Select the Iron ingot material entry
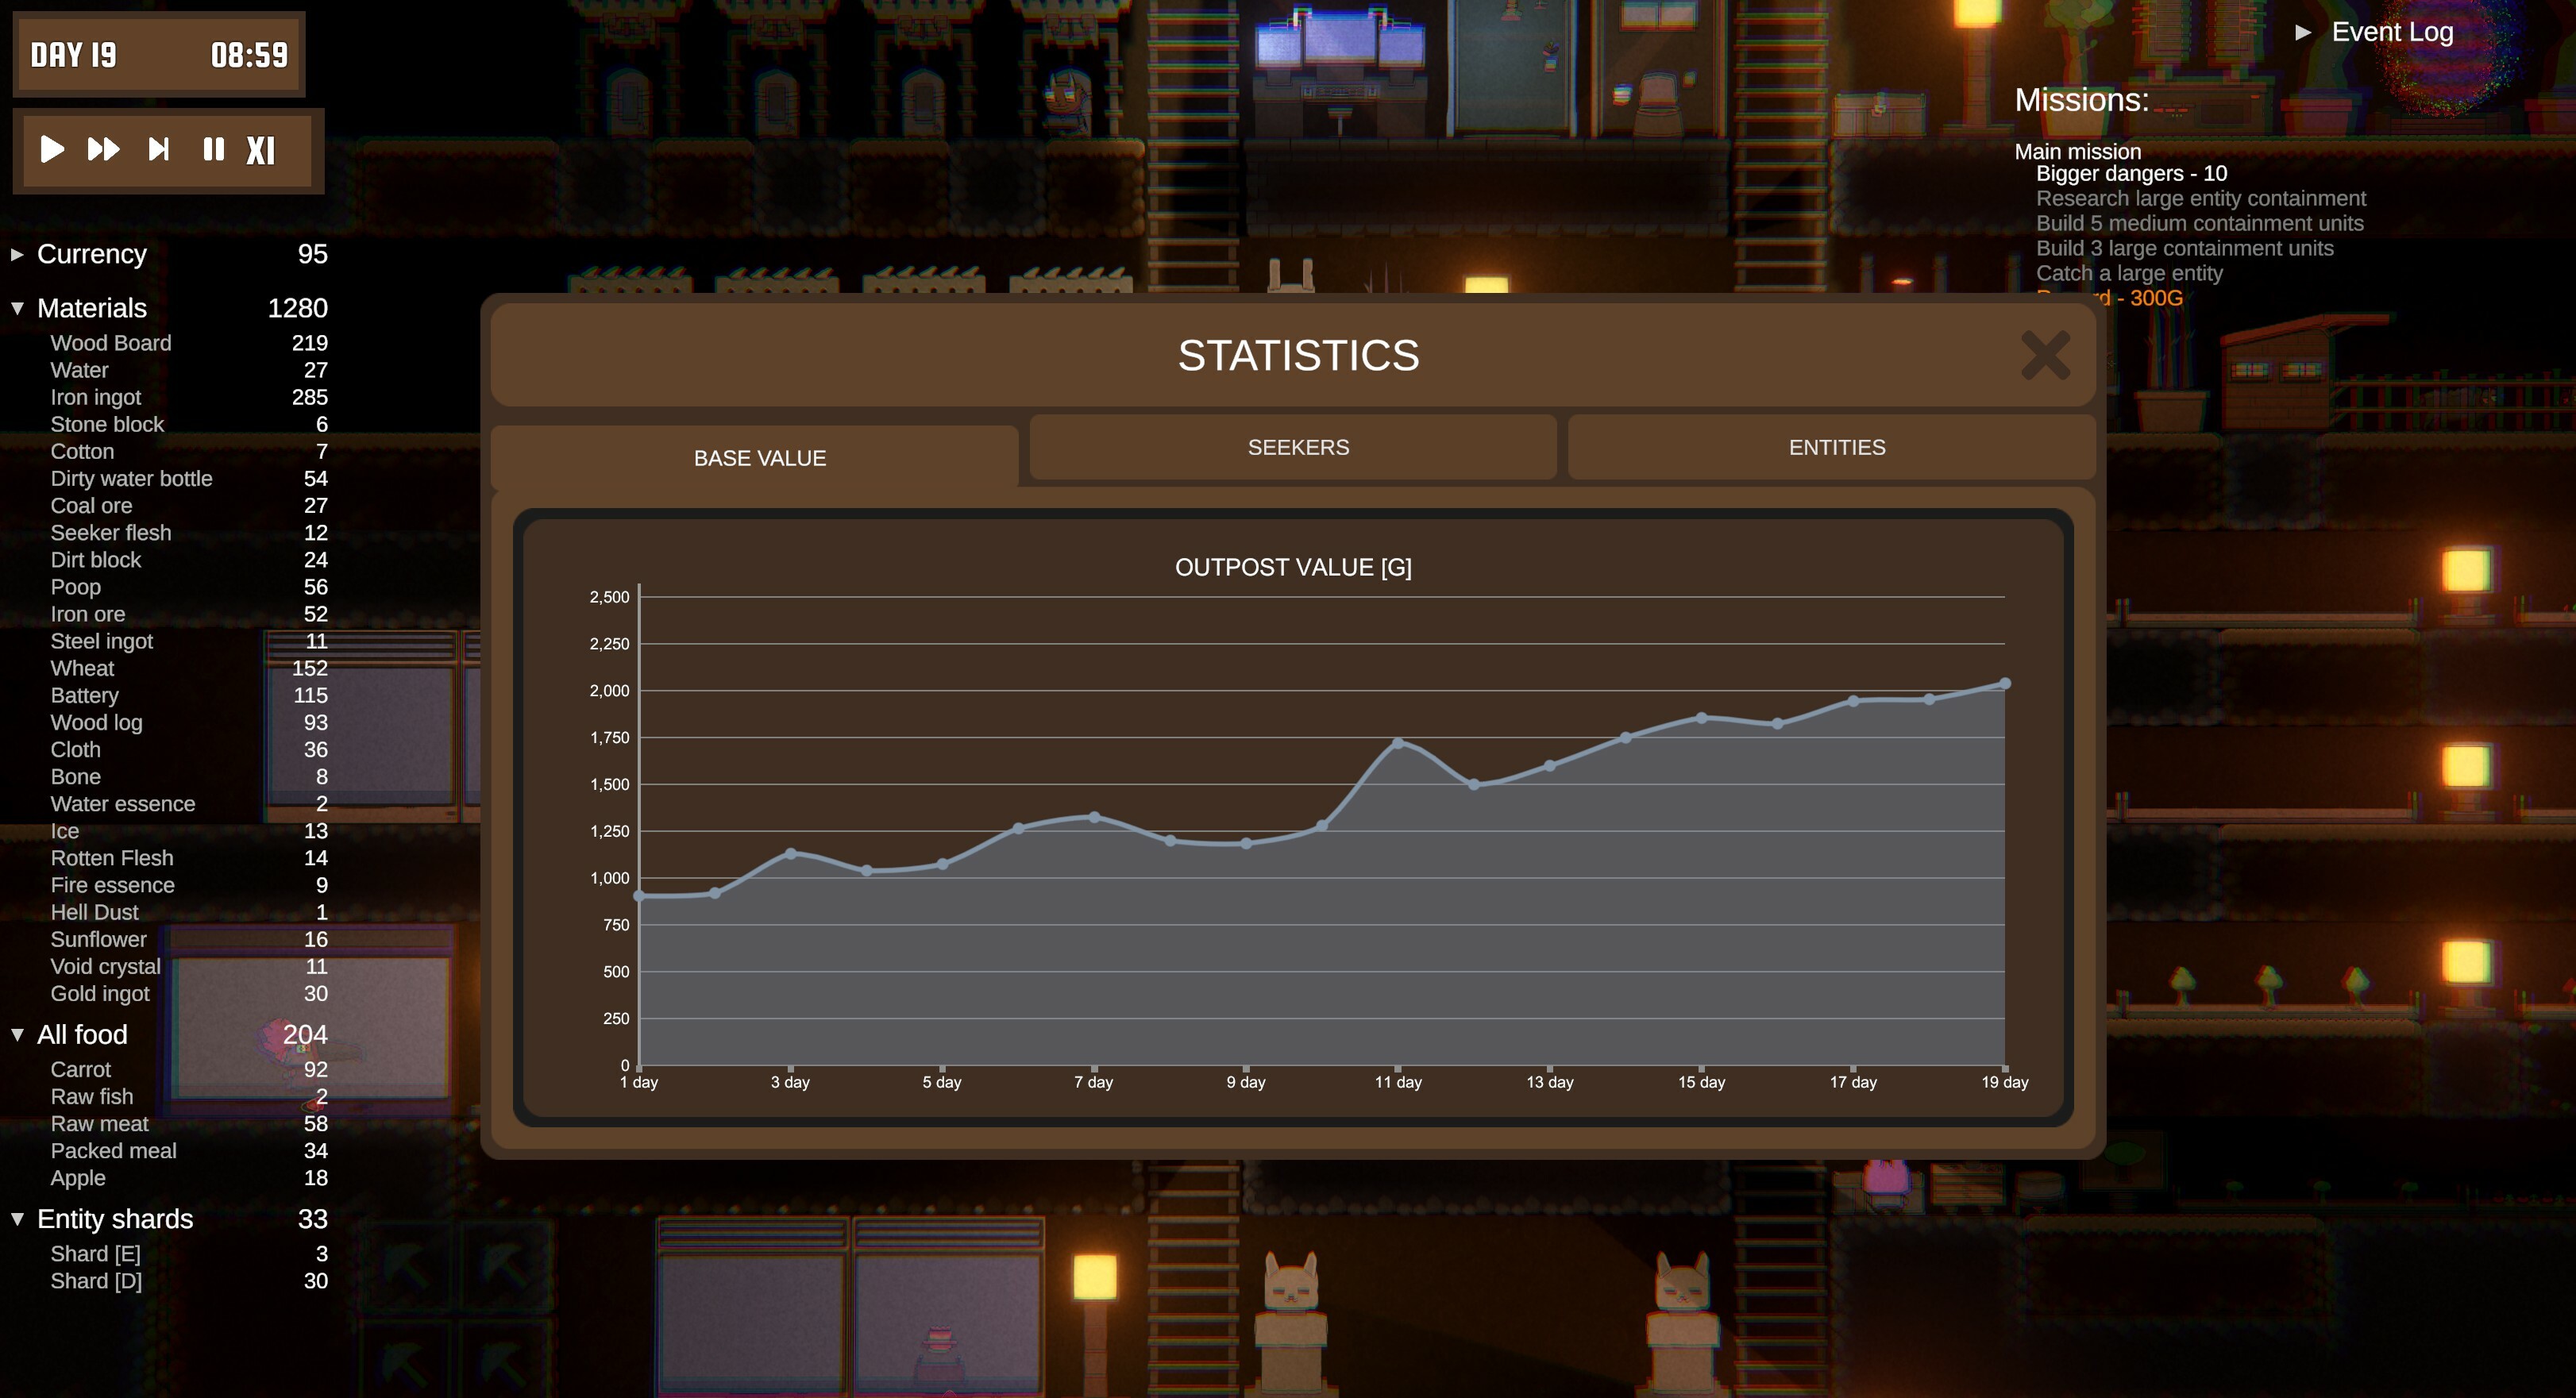 96,397
